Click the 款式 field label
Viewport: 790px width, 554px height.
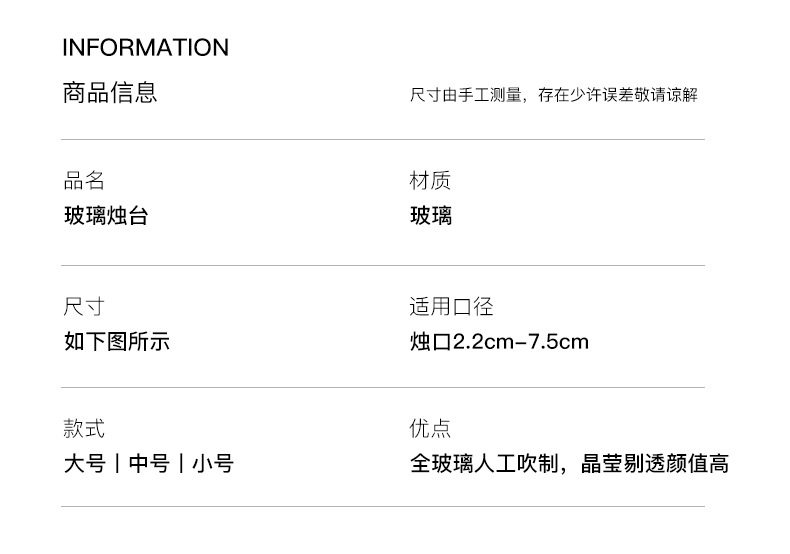[x=84, y=430]
